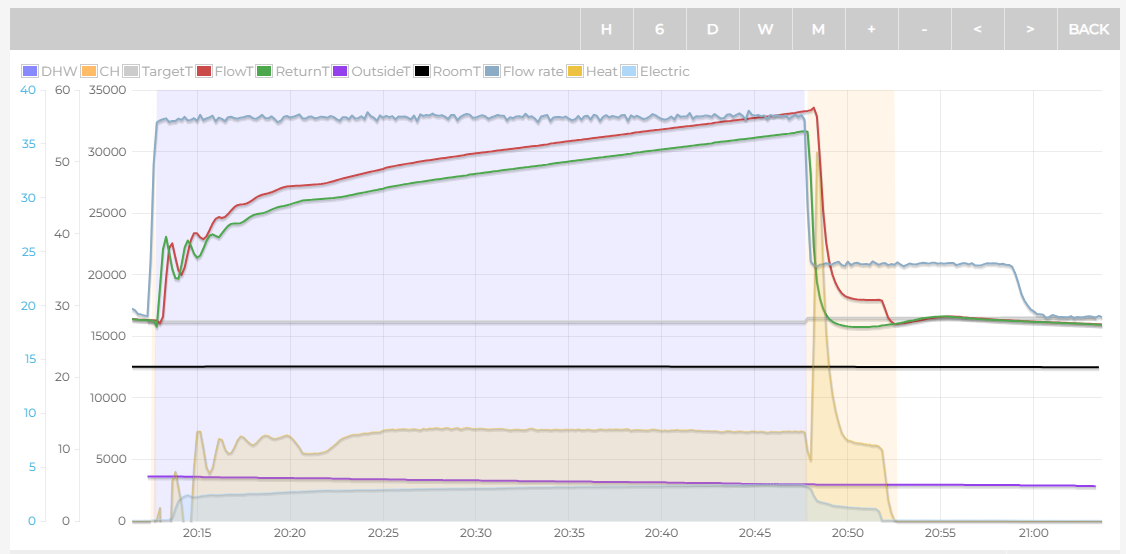The image size is (1126, 554).
Task: Toggle the DHW series in legend
Action: [49, 72]
